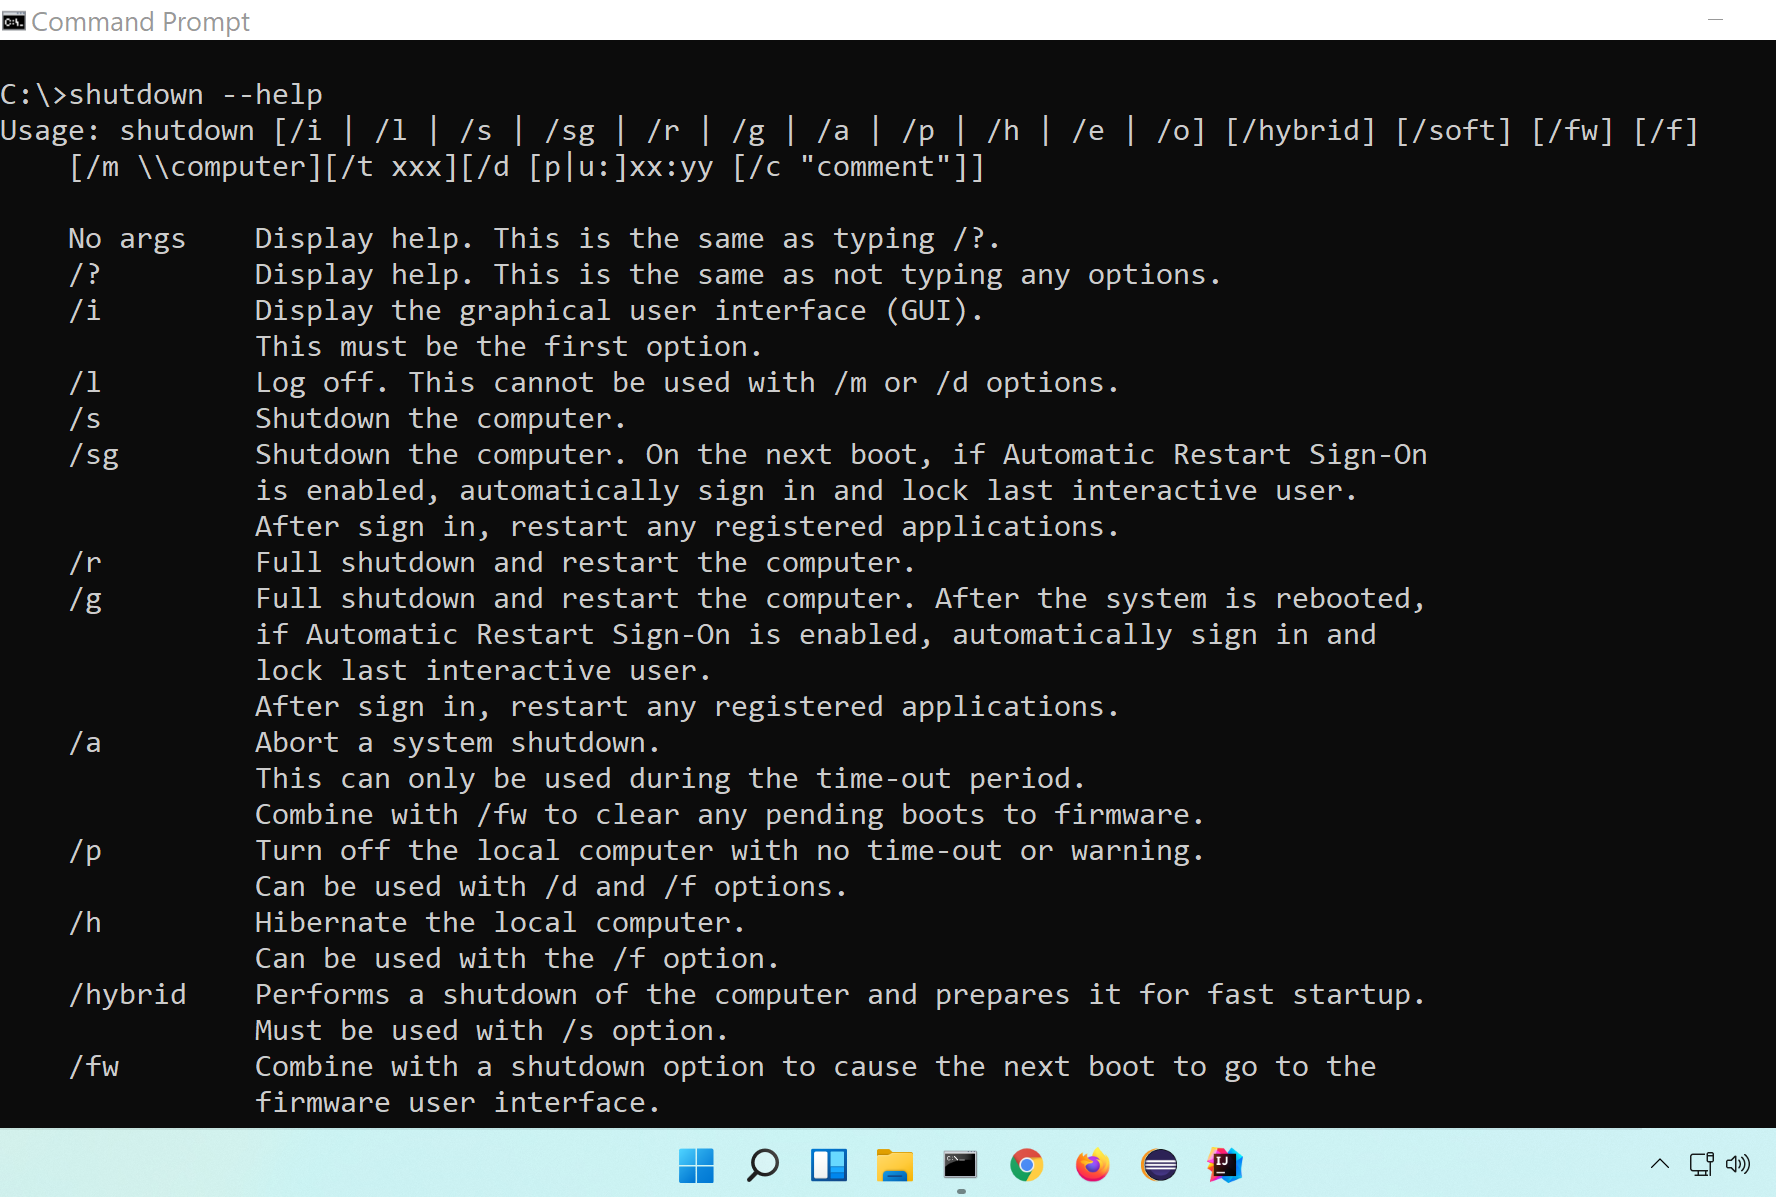Click the '/i' option label in list
Image resolution: width=1776 pixels, height=1197 pixels.
click(85, 310)
